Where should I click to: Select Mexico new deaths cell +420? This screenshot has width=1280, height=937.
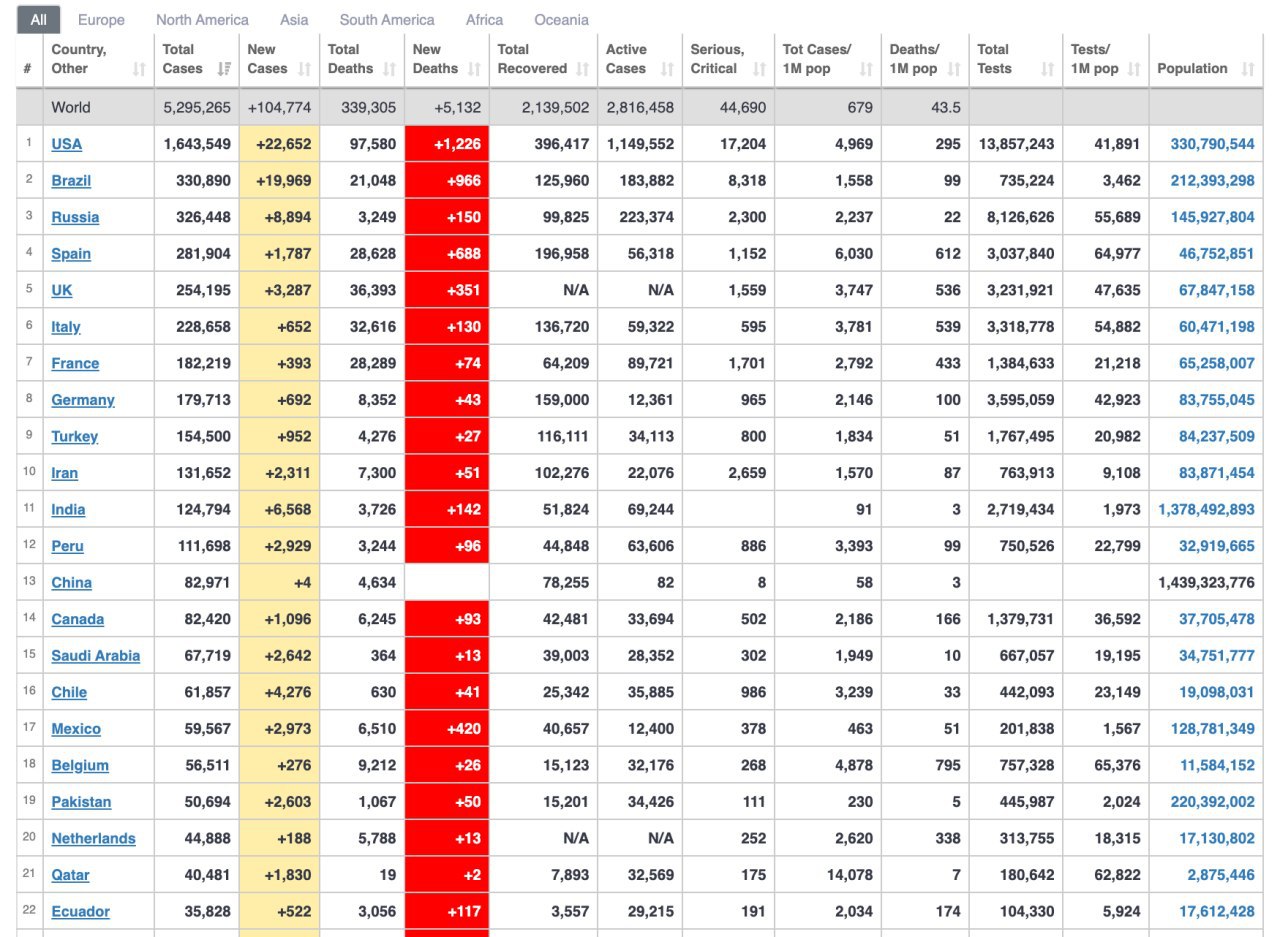tap(447, 729)
